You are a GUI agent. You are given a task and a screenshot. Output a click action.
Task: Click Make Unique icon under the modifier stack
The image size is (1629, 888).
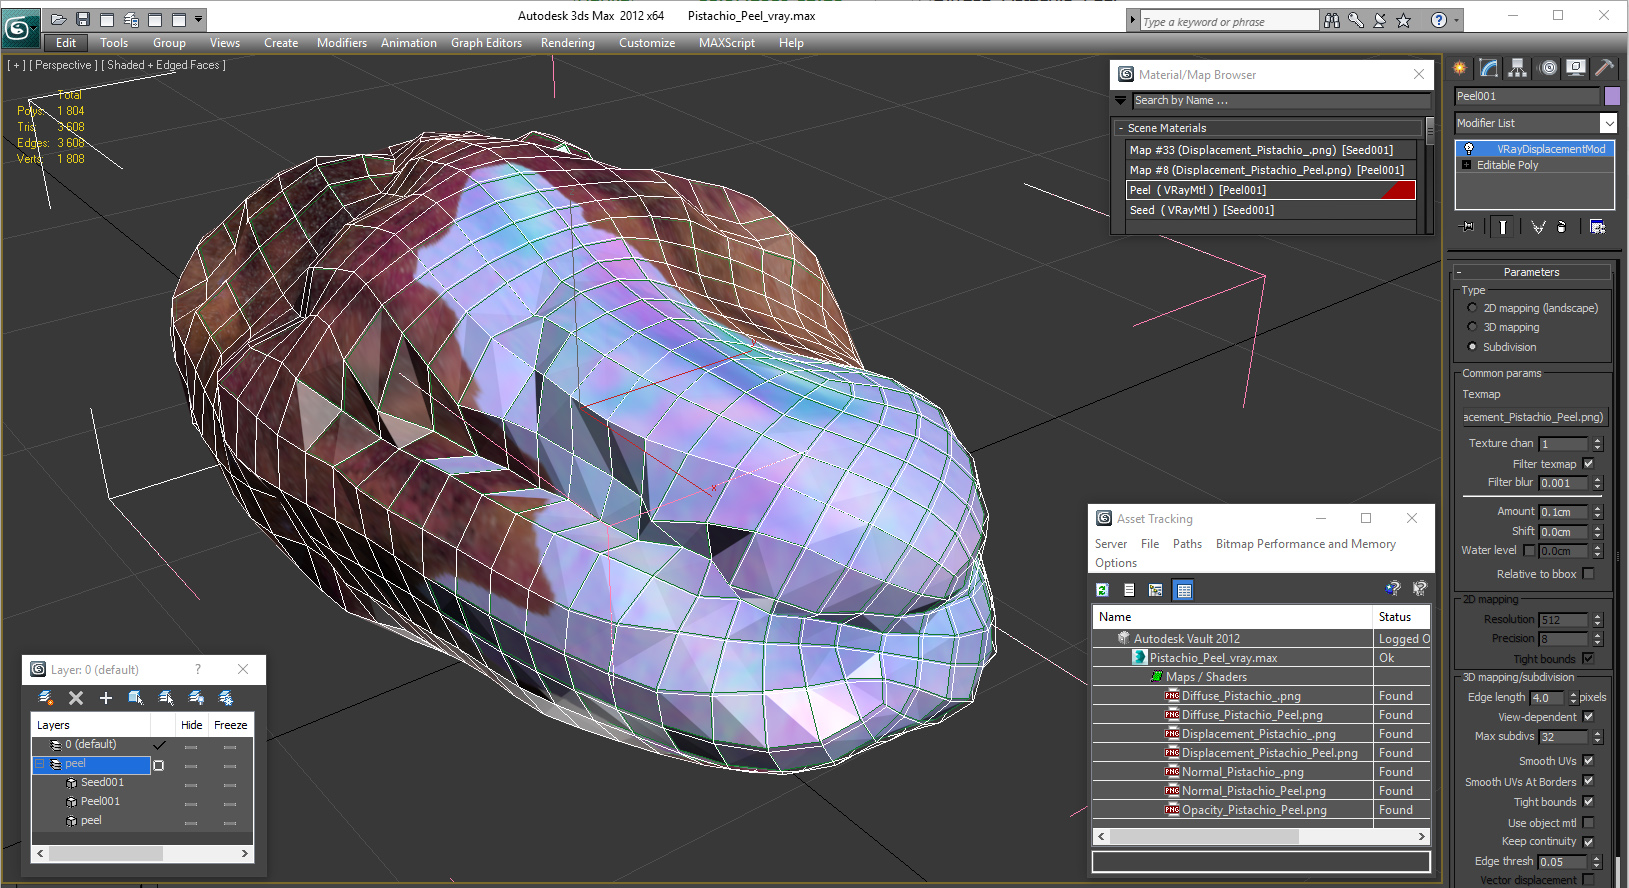pyautogui.click(x=1538, y=227)
